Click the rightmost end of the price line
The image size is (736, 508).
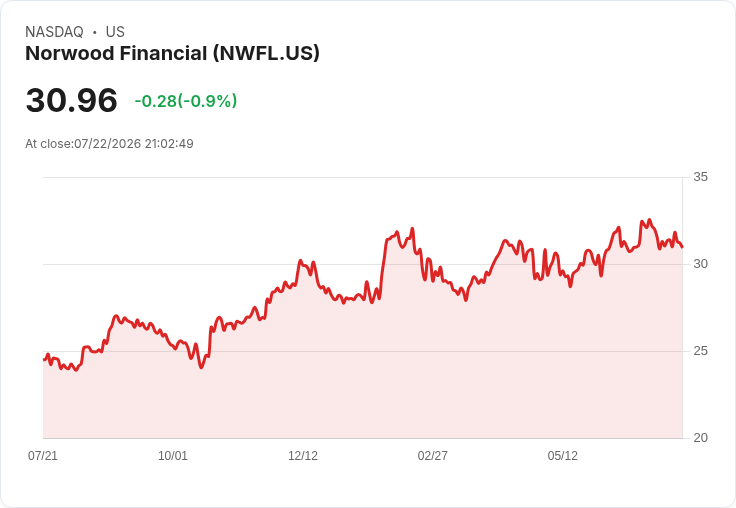click(x=682, y=247)
